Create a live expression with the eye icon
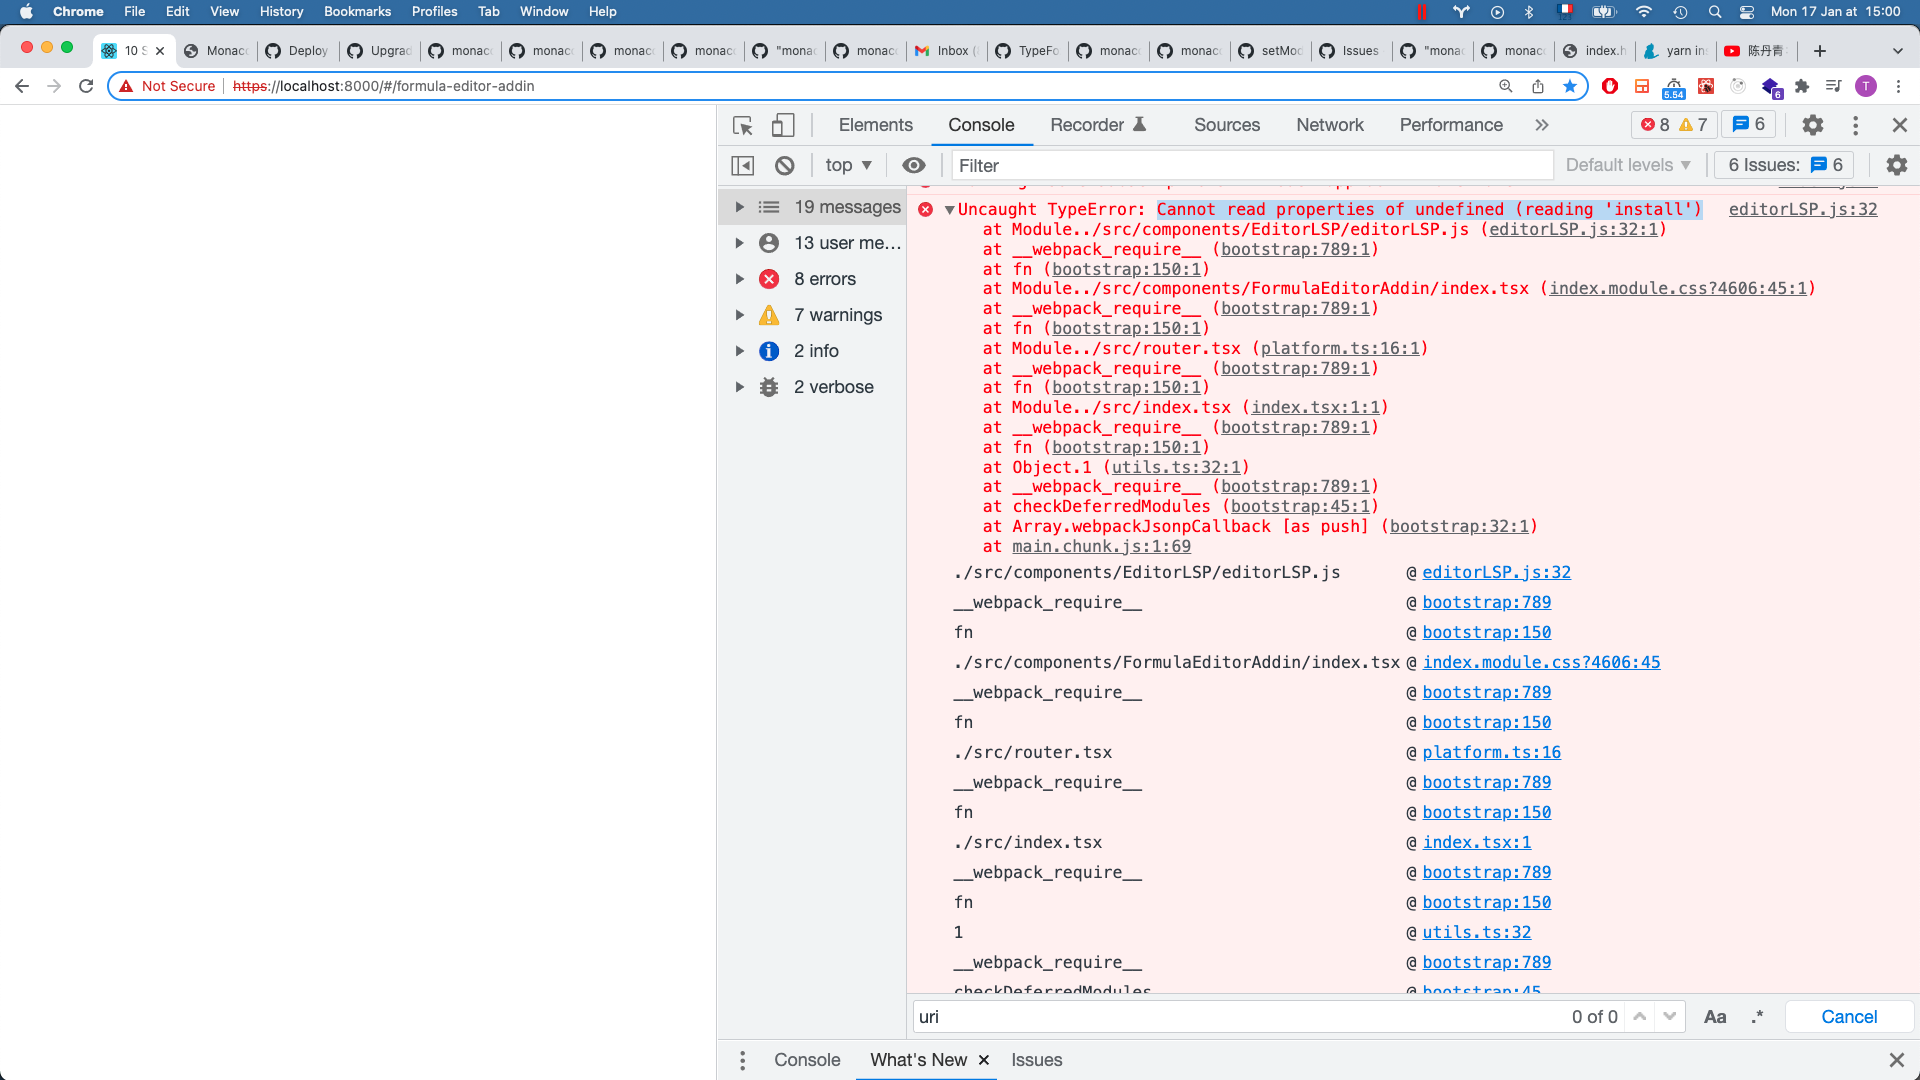Viewport: 1920px width, 1080px height. tap(914, 165)
